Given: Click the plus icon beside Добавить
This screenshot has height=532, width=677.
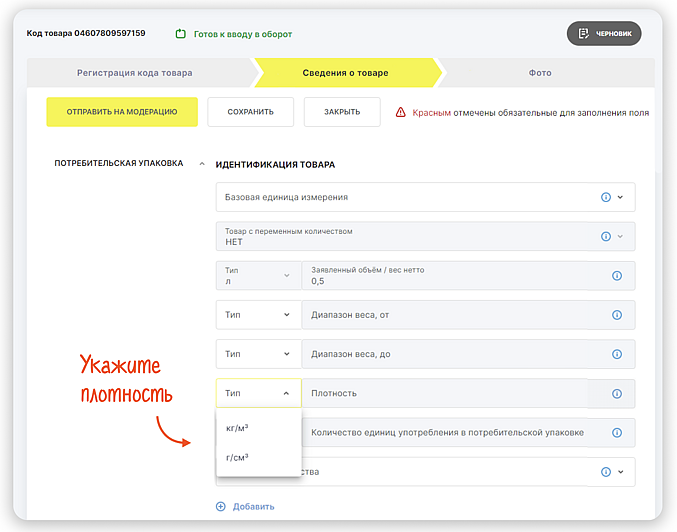Looking at the screenshot, I should pos(221,506).
